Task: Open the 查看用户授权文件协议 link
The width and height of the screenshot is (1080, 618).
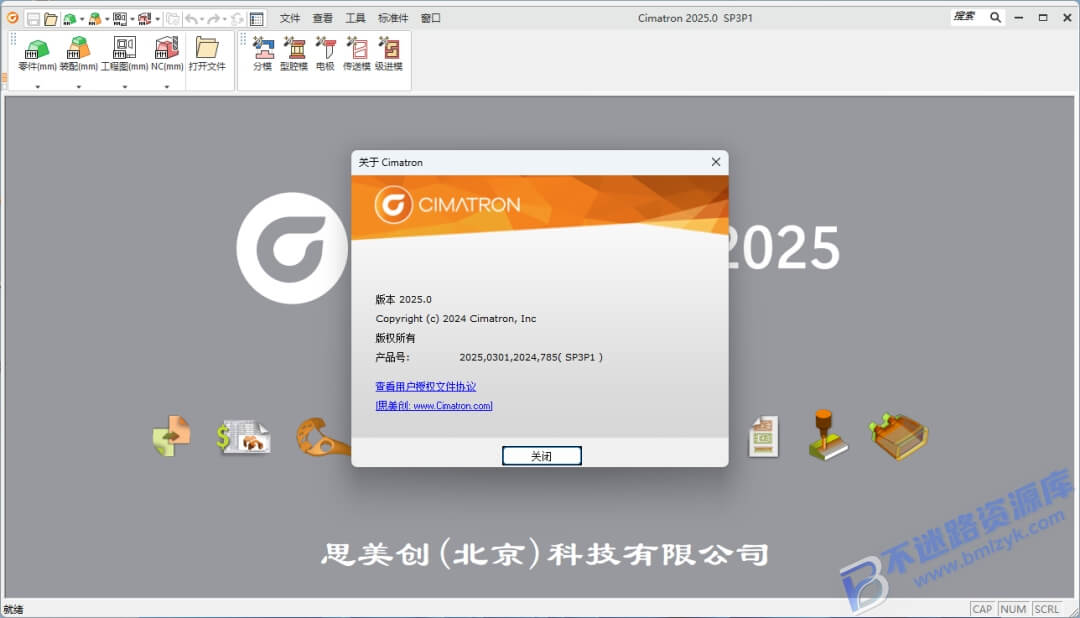Action: [x=426, y=387]
